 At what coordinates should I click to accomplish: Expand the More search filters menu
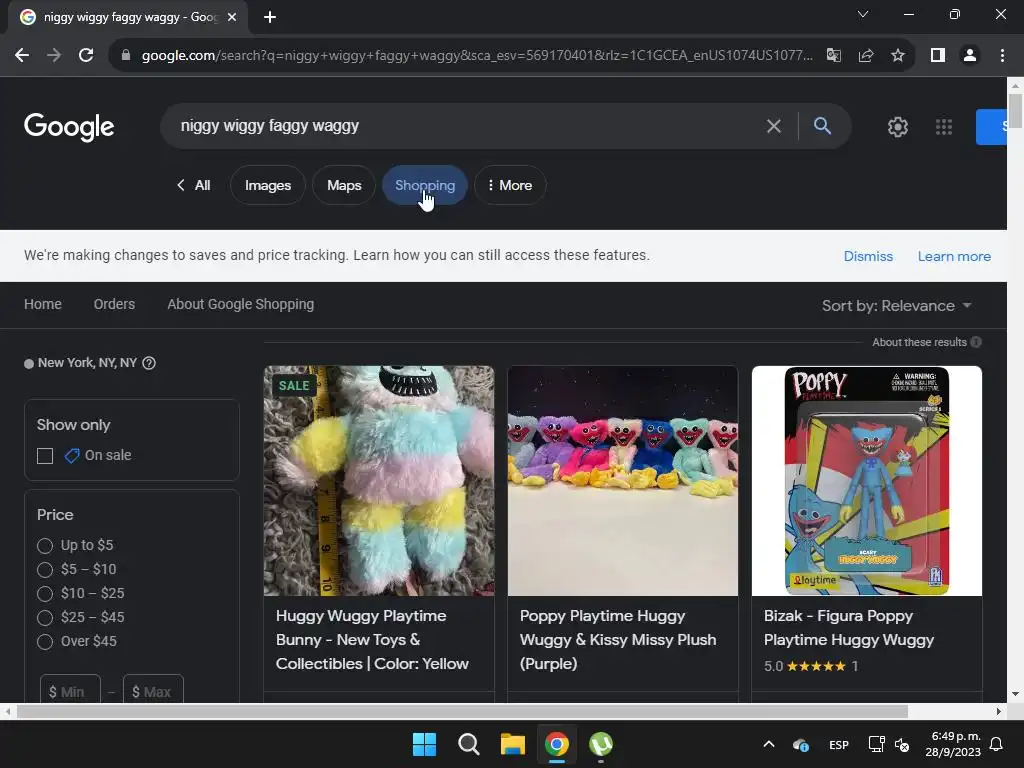pyautogui.click(x=510, y=185)
